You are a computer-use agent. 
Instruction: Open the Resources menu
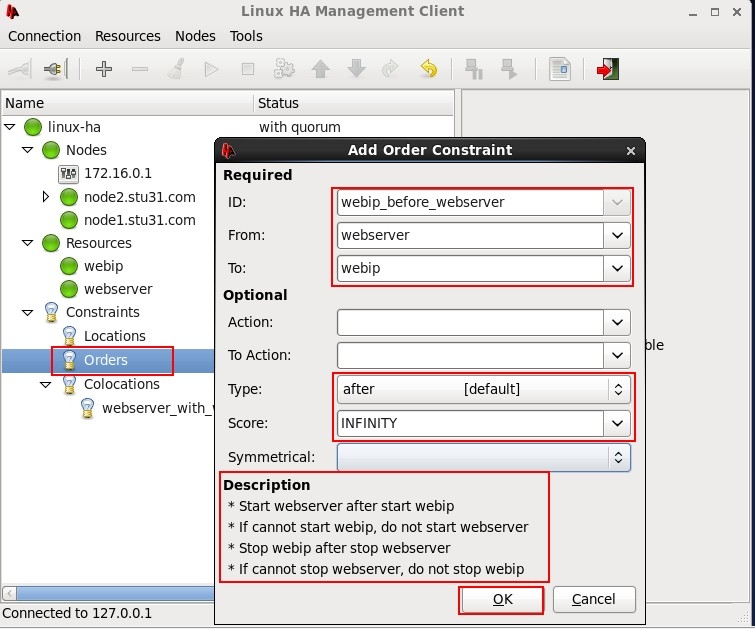(128, 36)
